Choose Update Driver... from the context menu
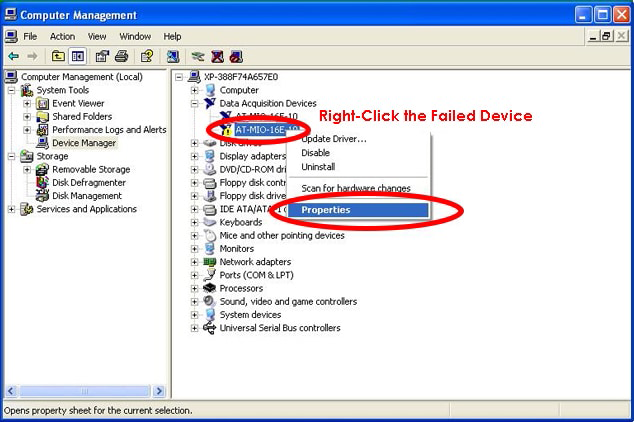The image size is (634, 422). (x=359, y=139)
